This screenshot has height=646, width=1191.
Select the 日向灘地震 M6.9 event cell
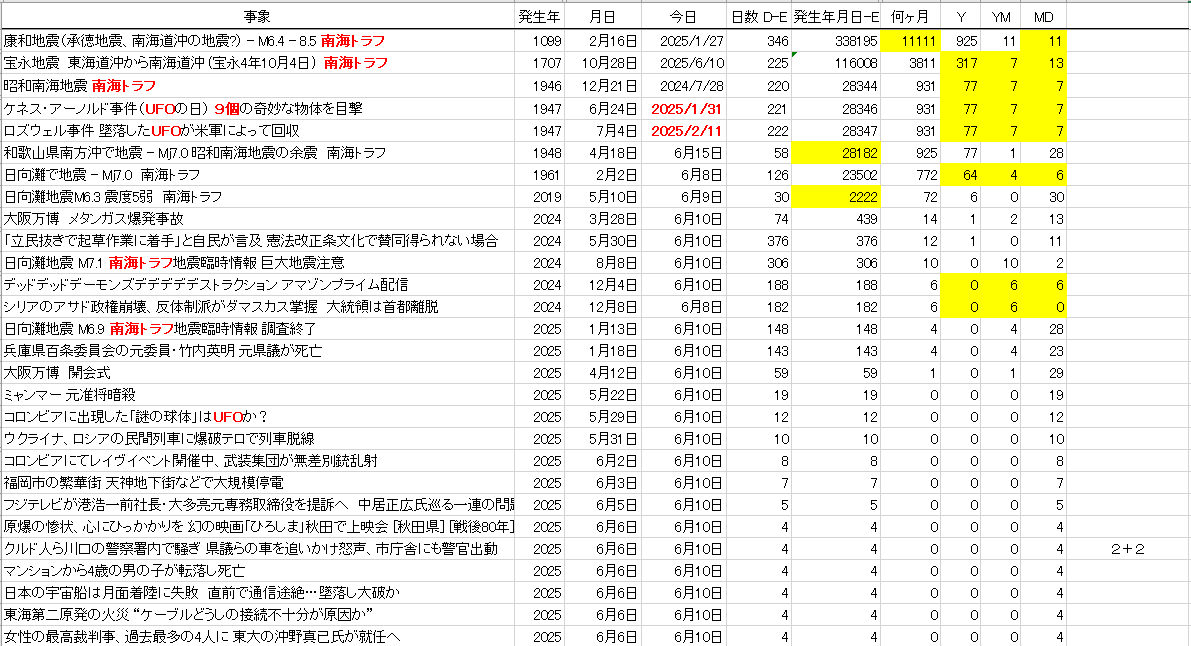tap(257, 329)
